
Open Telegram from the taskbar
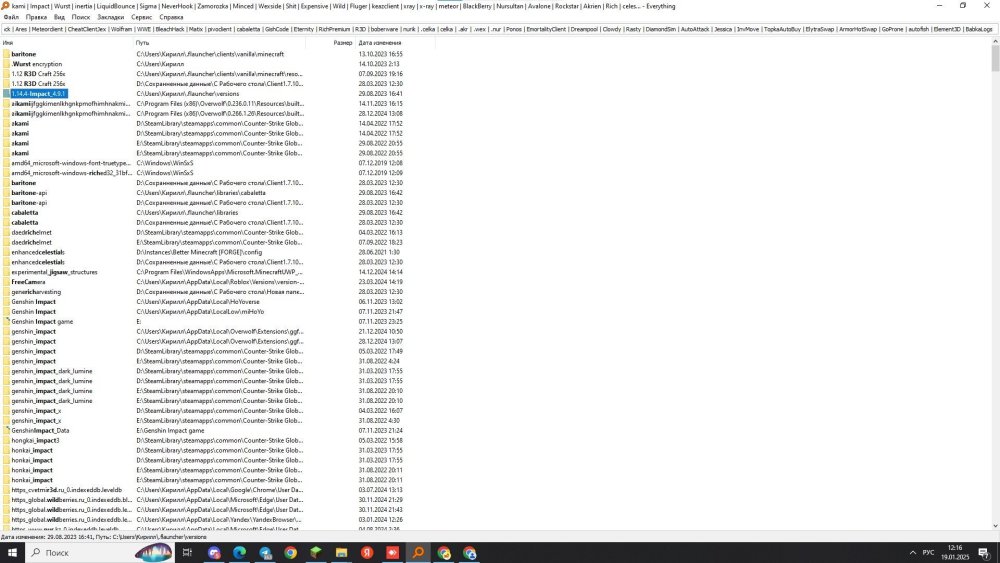pyautogui.click(x=265, y=552)
